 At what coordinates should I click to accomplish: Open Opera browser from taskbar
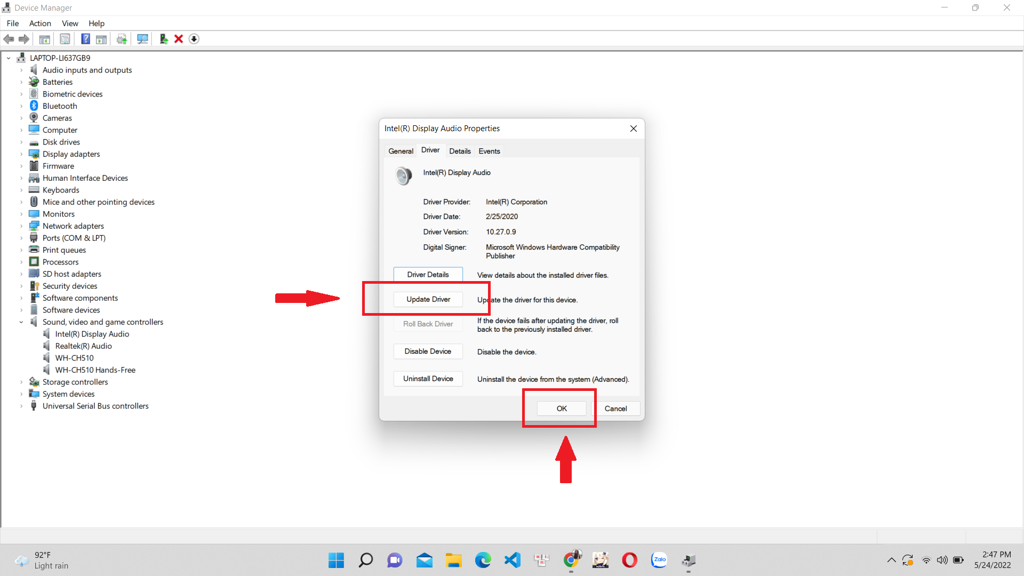[x=630, y=560]
